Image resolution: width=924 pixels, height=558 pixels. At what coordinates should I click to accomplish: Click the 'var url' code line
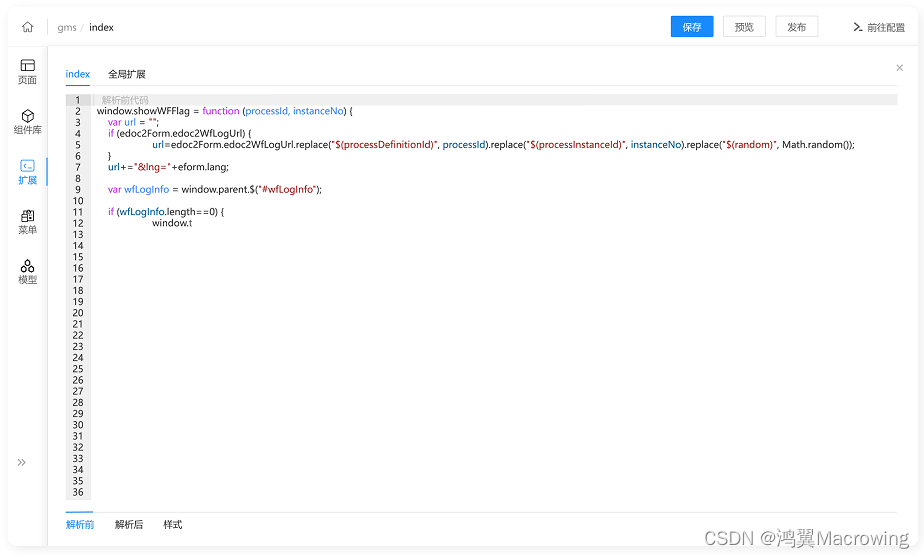[133, 122]
